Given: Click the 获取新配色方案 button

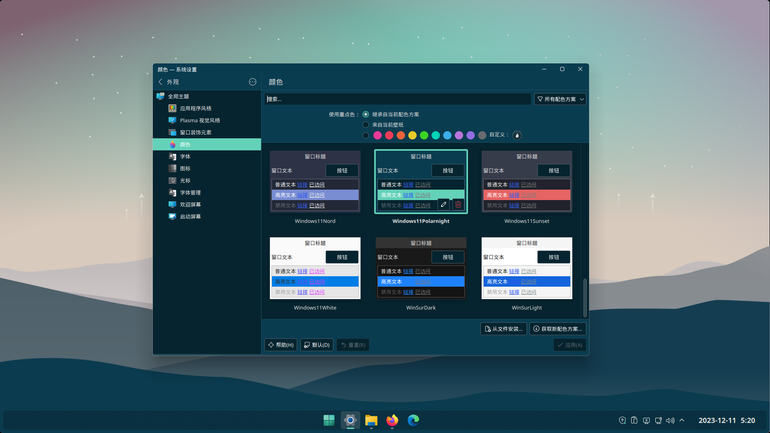Looking at the screenshot, I should [x=558, y=329].
